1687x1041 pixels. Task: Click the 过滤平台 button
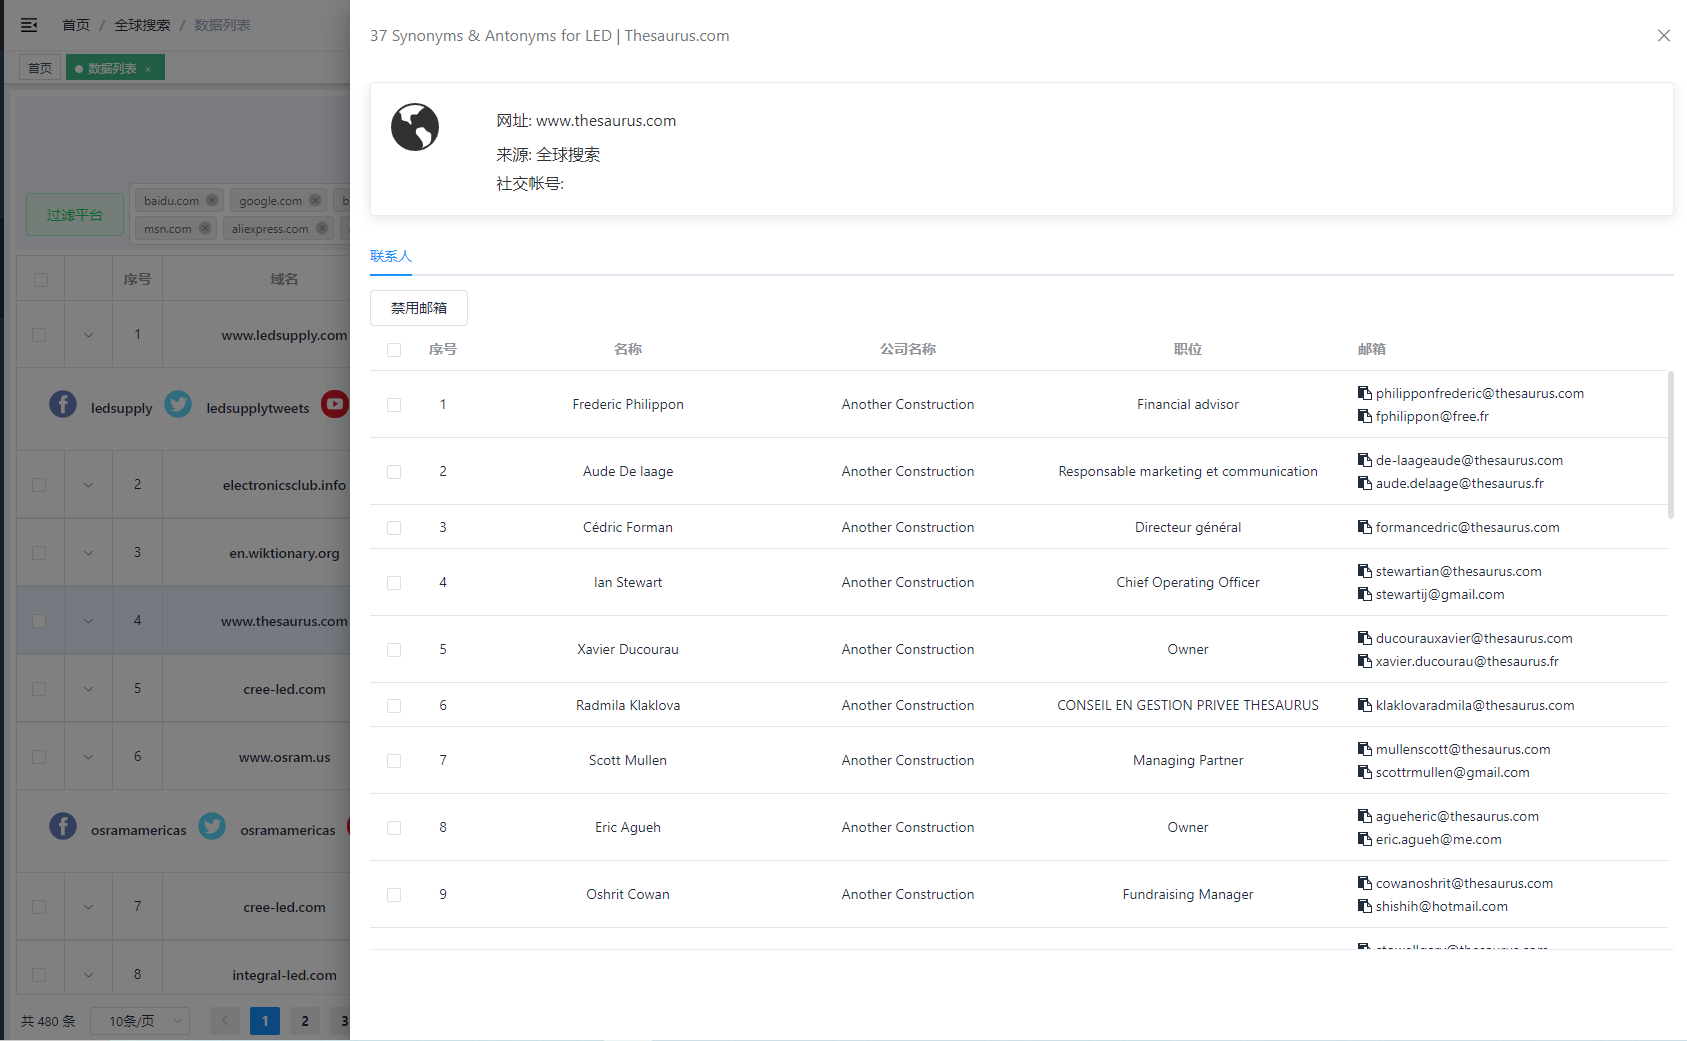(75, 215)
